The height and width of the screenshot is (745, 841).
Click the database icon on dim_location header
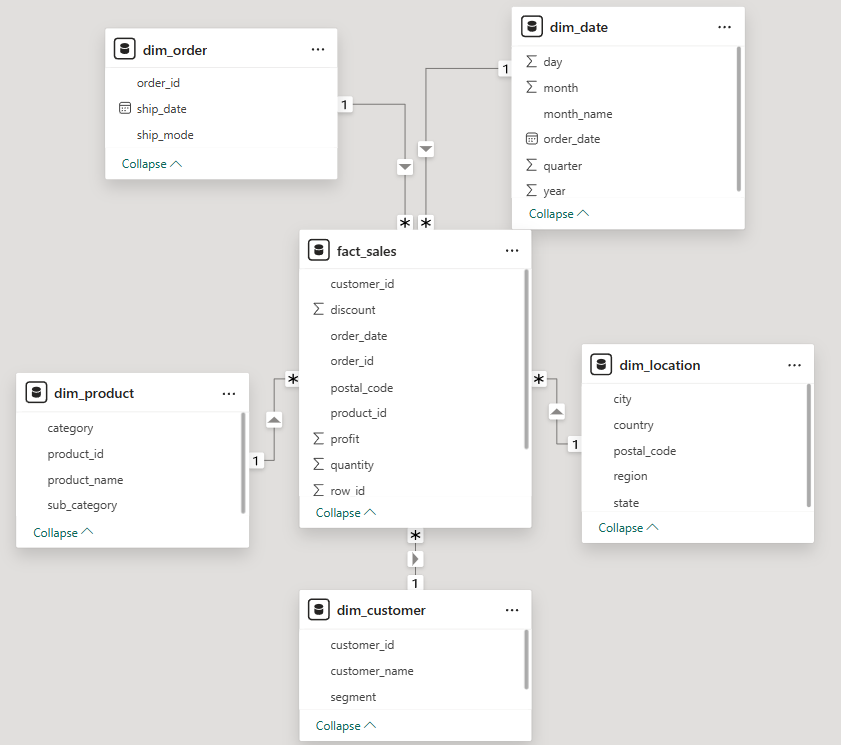[601, 364]
